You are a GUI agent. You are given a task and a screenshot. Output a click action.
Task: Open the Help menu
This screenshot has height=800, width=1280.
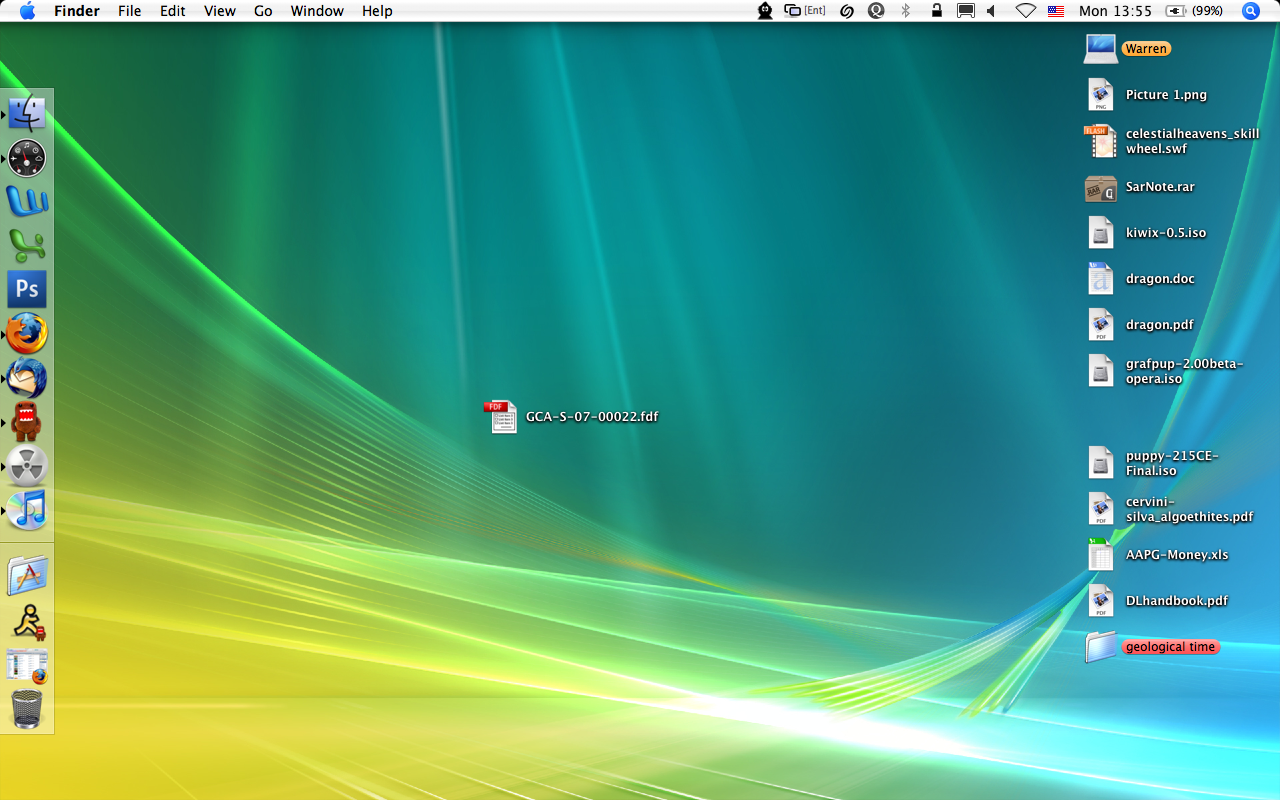point(377,11)
